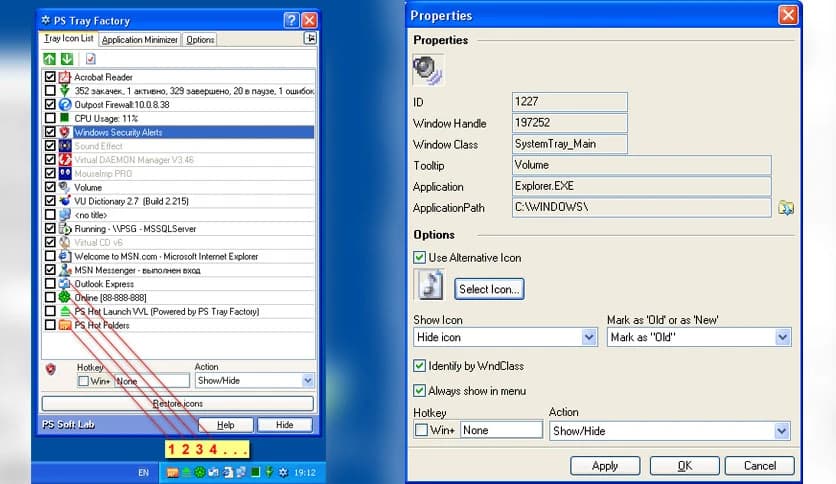Switch to Tray Icon List tab
This screenshot has width=836, height=484.
[x=69, y=38]
